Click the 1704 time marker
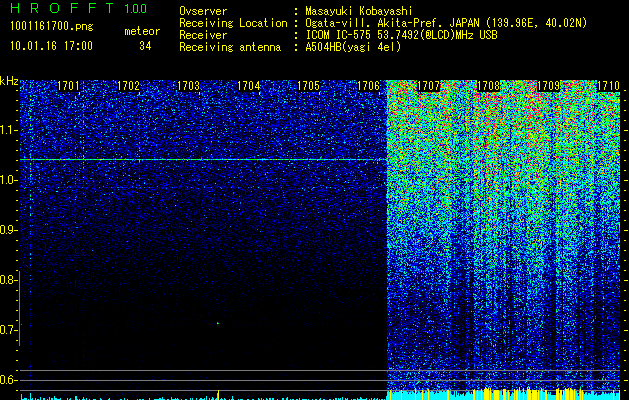This screenshot has height=400, width=629. pyautogui.click(x=249, y=86)
